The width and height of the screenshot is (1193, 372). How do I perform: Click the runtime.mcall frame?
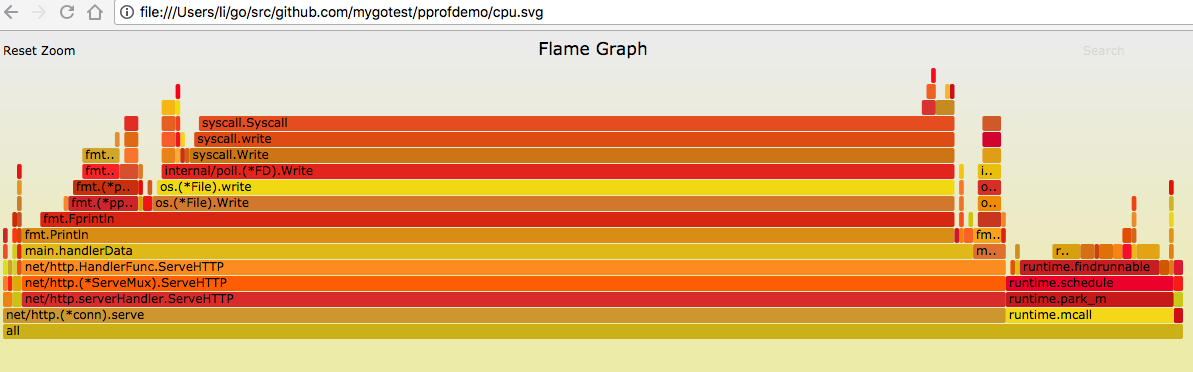tap(1090, 315)
